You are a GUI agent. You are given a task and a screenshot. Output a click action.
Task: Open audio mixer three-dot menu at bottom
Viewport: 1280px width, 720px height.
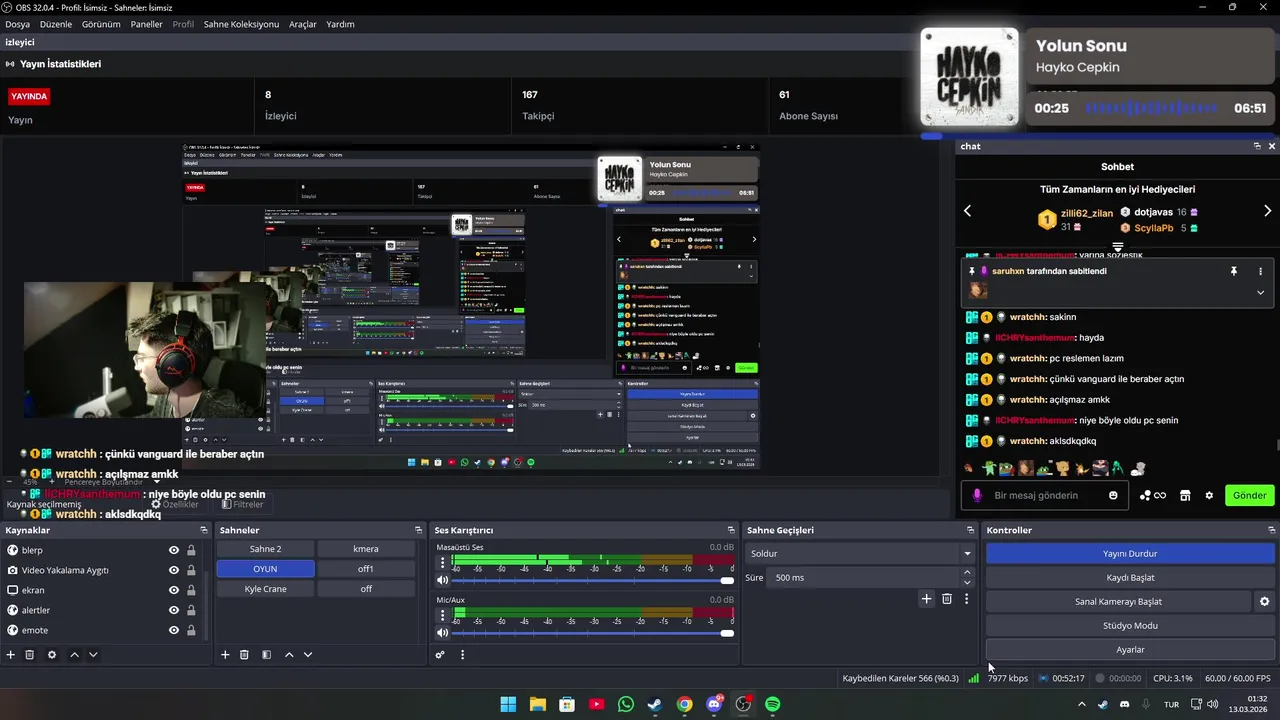(x=462, y=655)
